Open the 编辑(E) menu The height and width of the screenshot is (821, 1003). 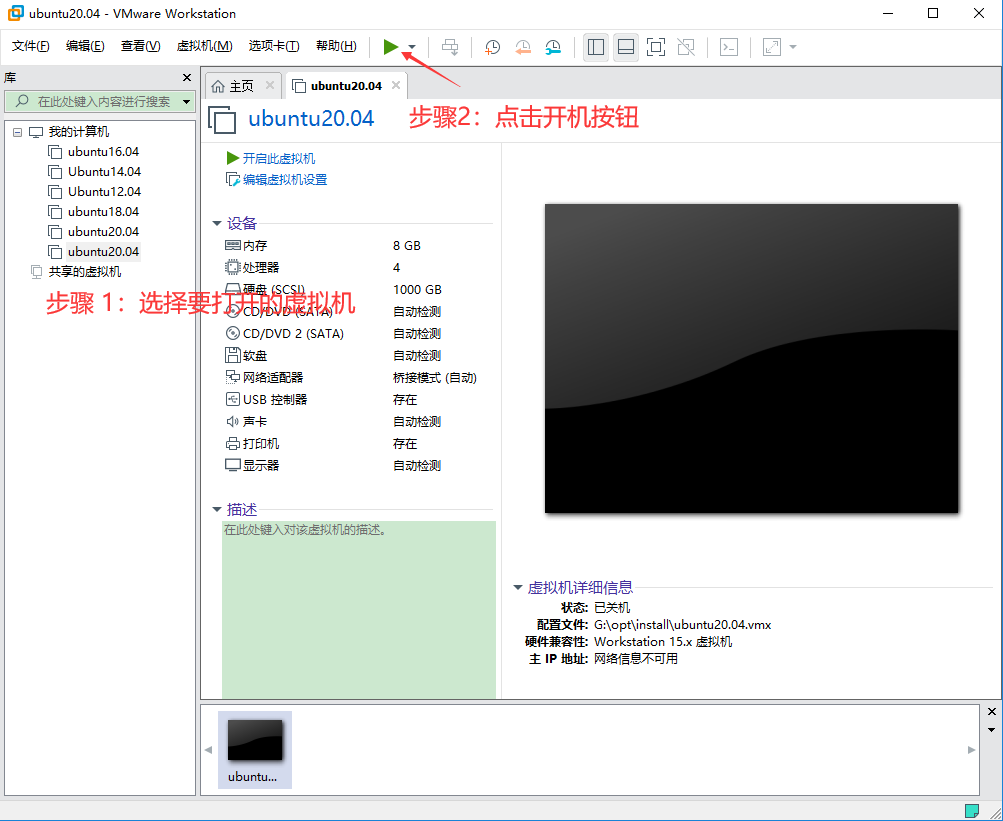(x=85, y=46)
